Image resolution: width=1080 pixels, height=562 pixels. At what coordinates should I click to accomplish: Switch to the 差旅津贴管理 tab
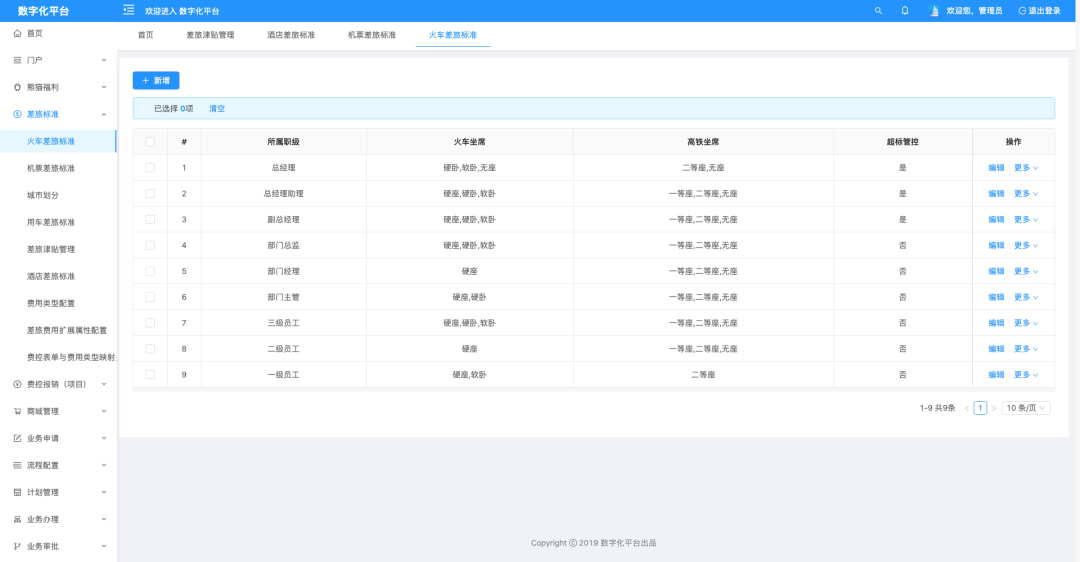210,35
